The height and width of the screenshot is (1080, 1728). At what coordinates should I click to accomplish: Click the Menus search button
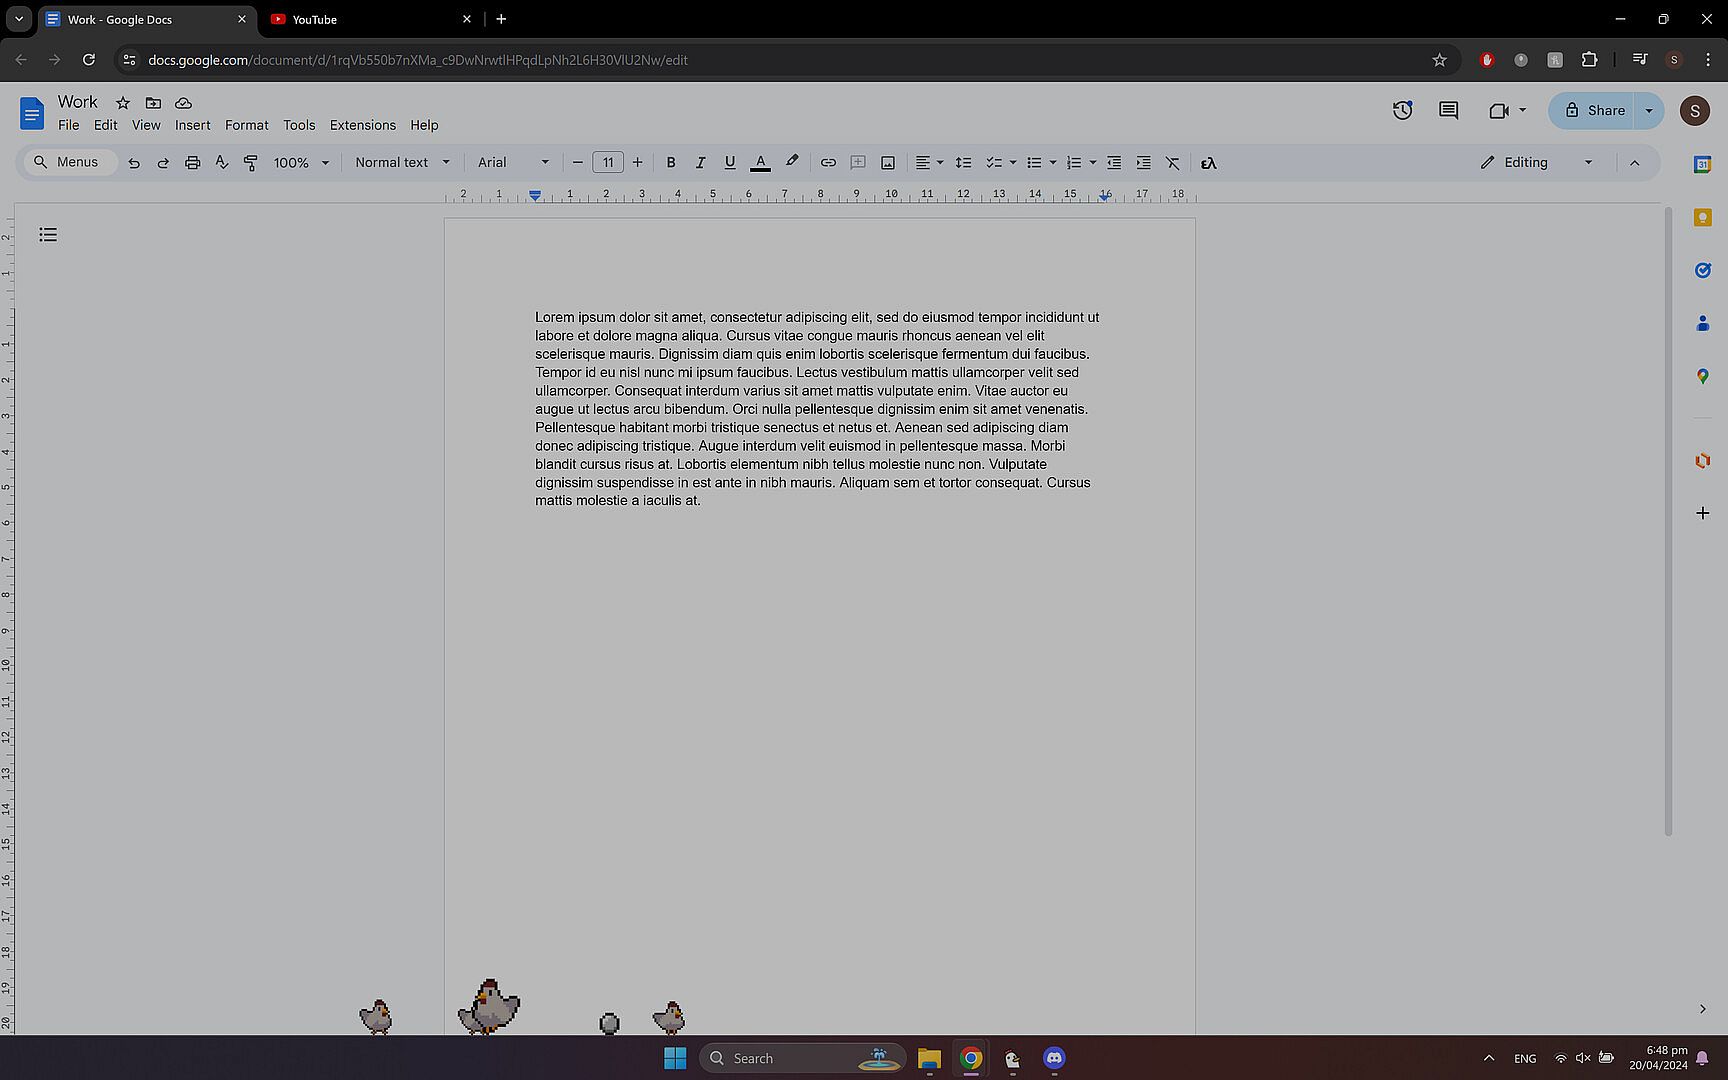(x=67, y=163)
